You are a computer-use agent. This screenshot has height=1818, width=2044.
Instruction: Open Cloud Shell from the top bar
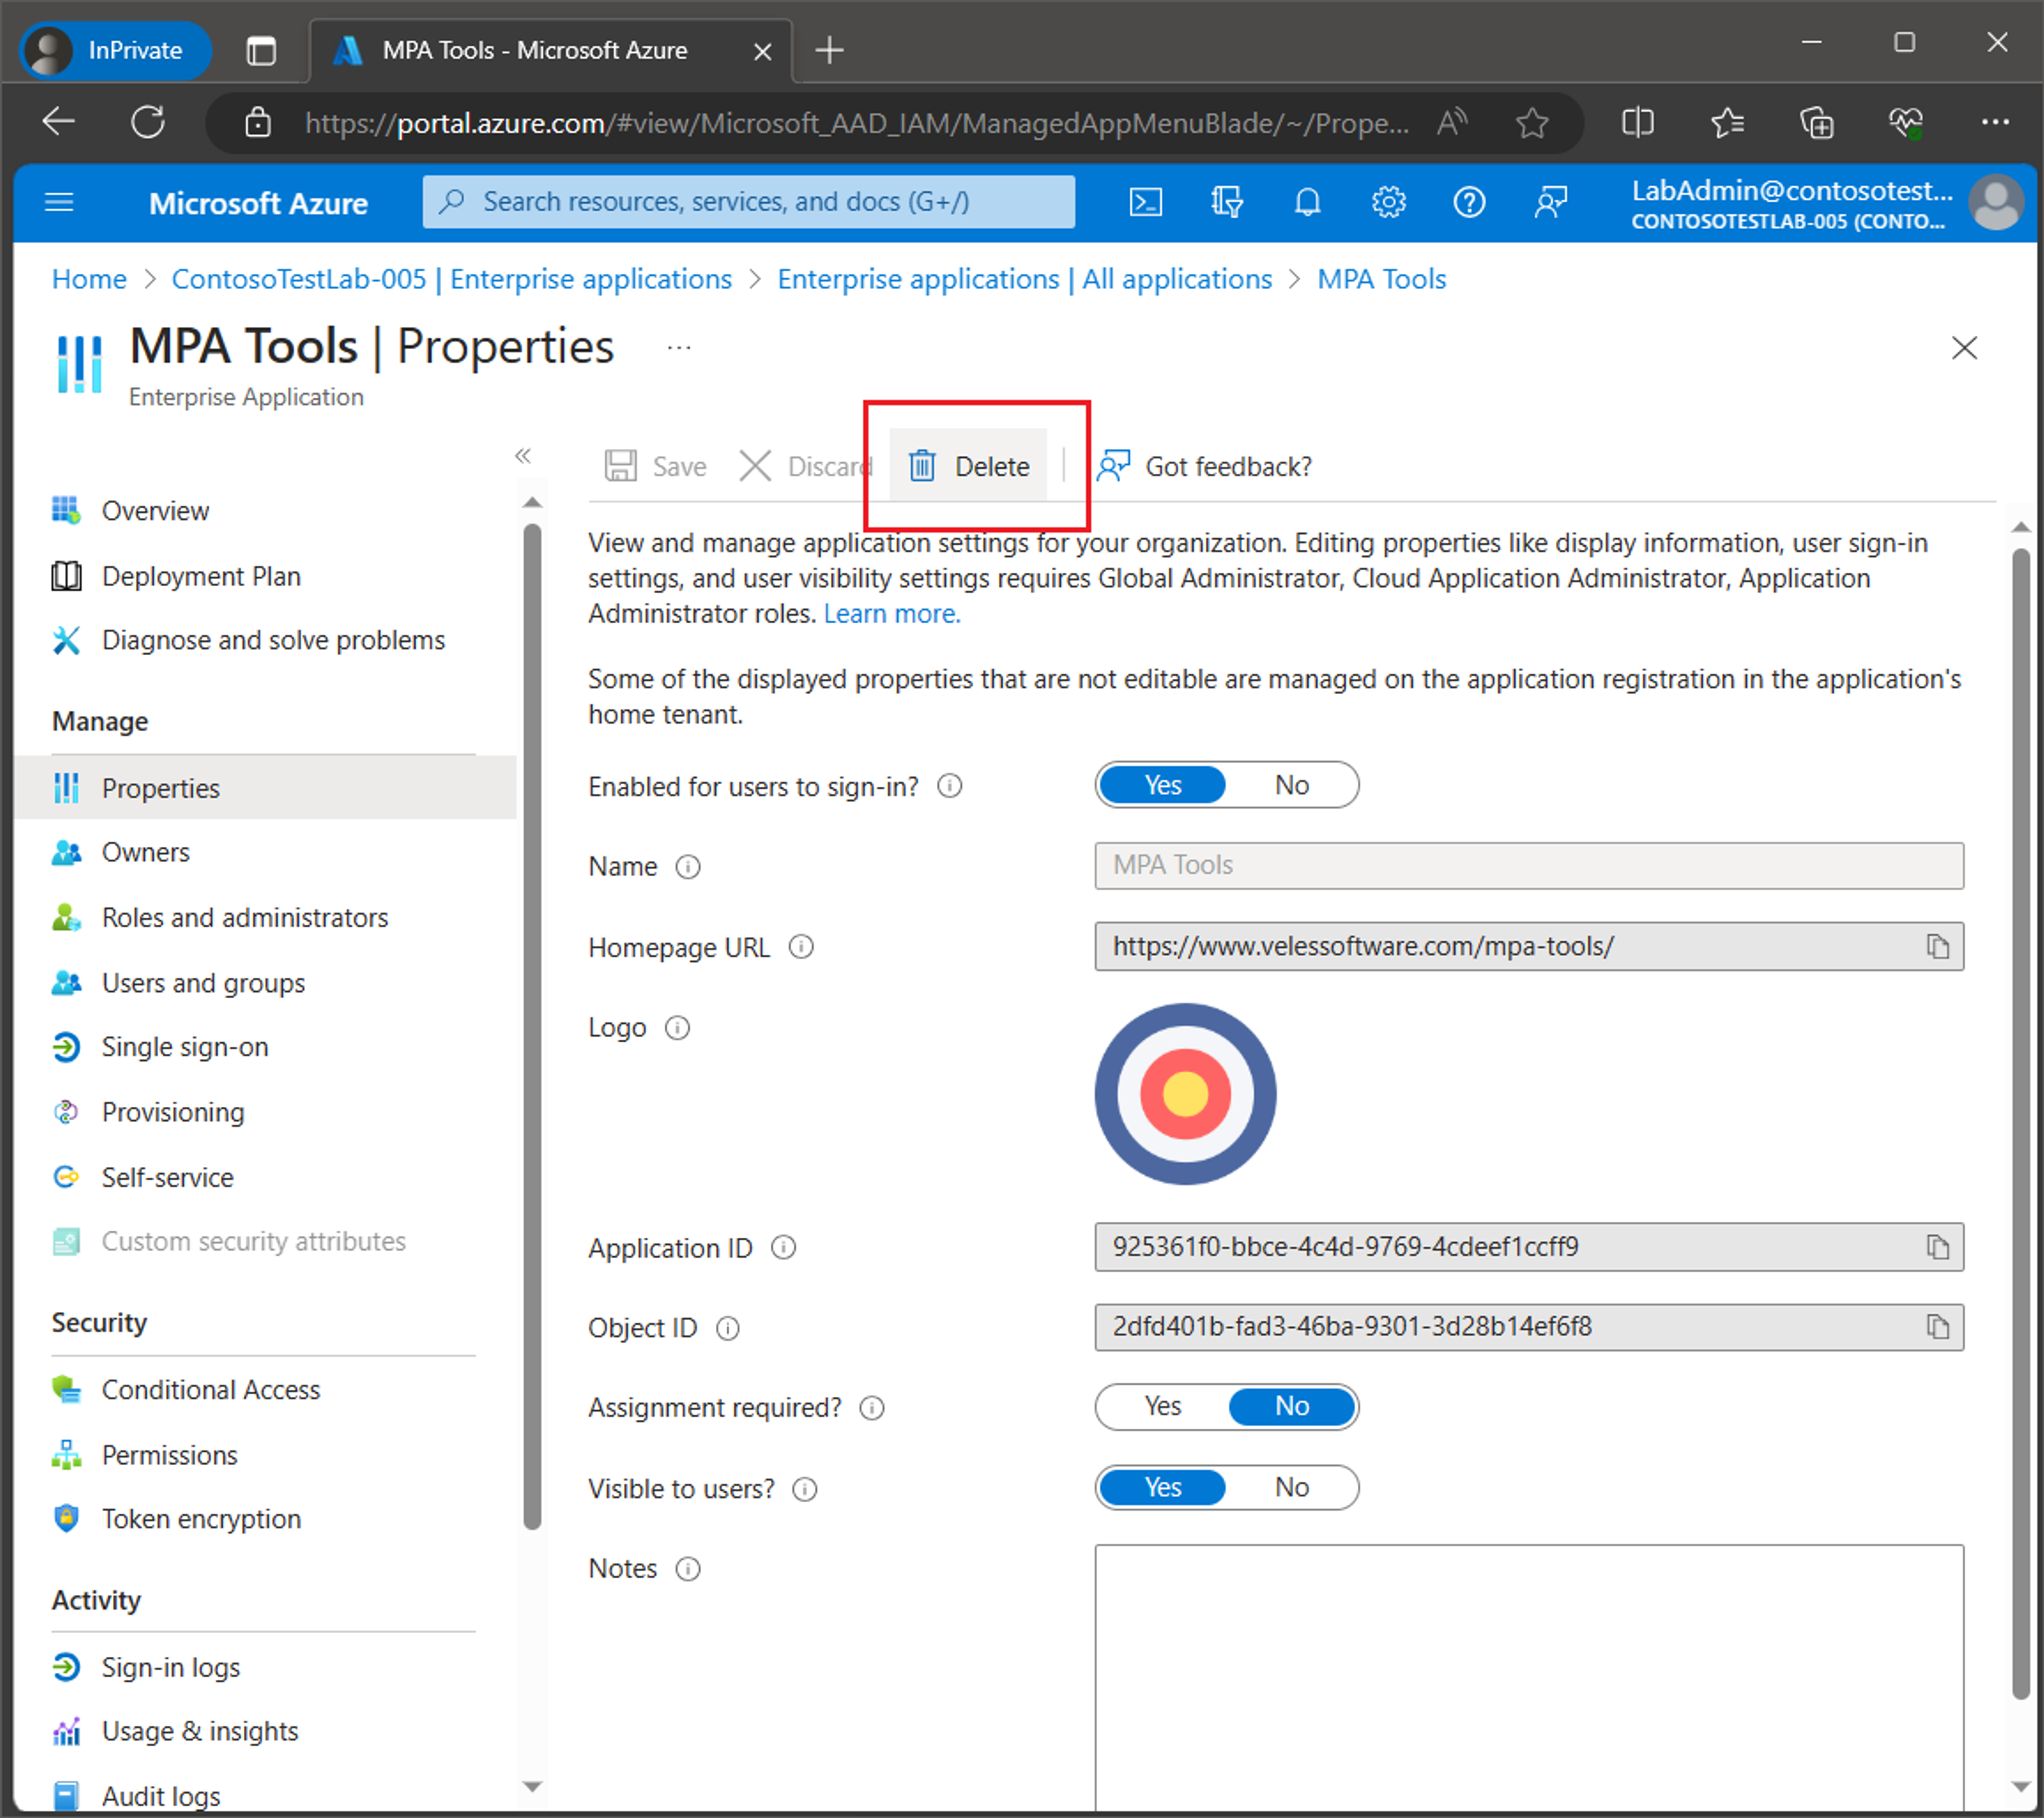tap(1145, 202)
